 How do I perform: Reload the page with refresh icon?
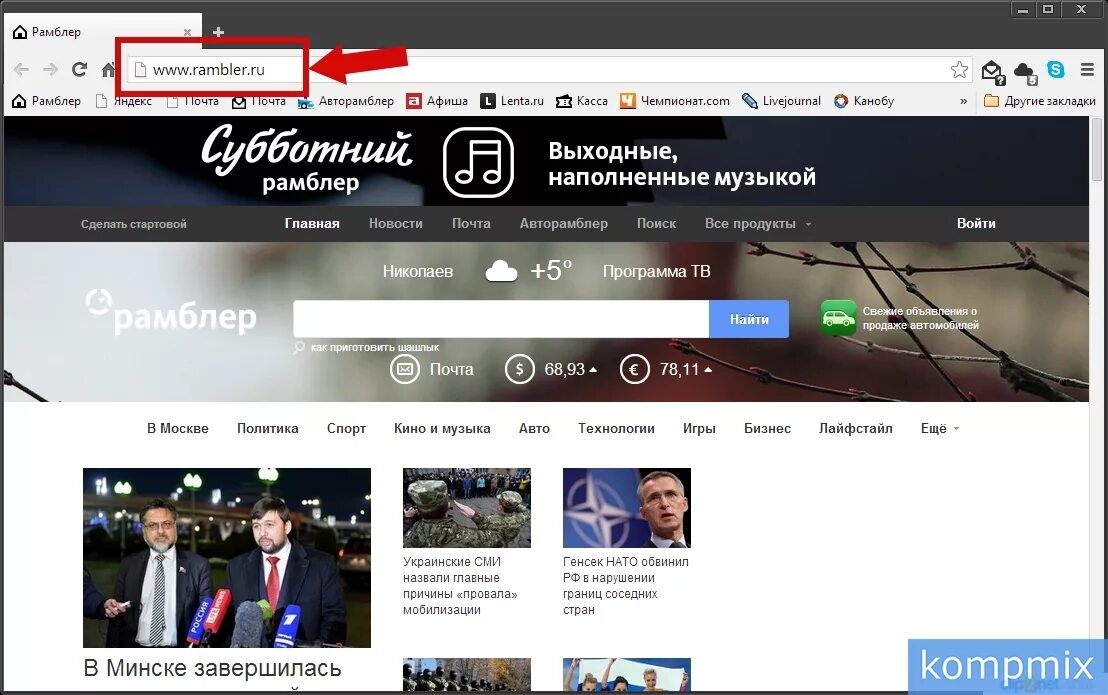pos(79,69)
